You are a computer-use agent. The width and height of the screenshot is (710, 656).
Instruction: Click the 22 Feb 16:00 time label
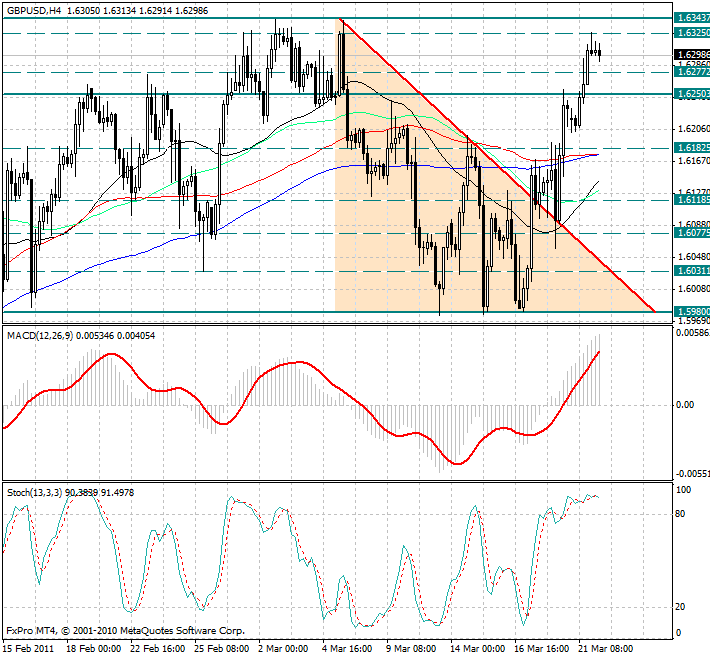point(158,648)
